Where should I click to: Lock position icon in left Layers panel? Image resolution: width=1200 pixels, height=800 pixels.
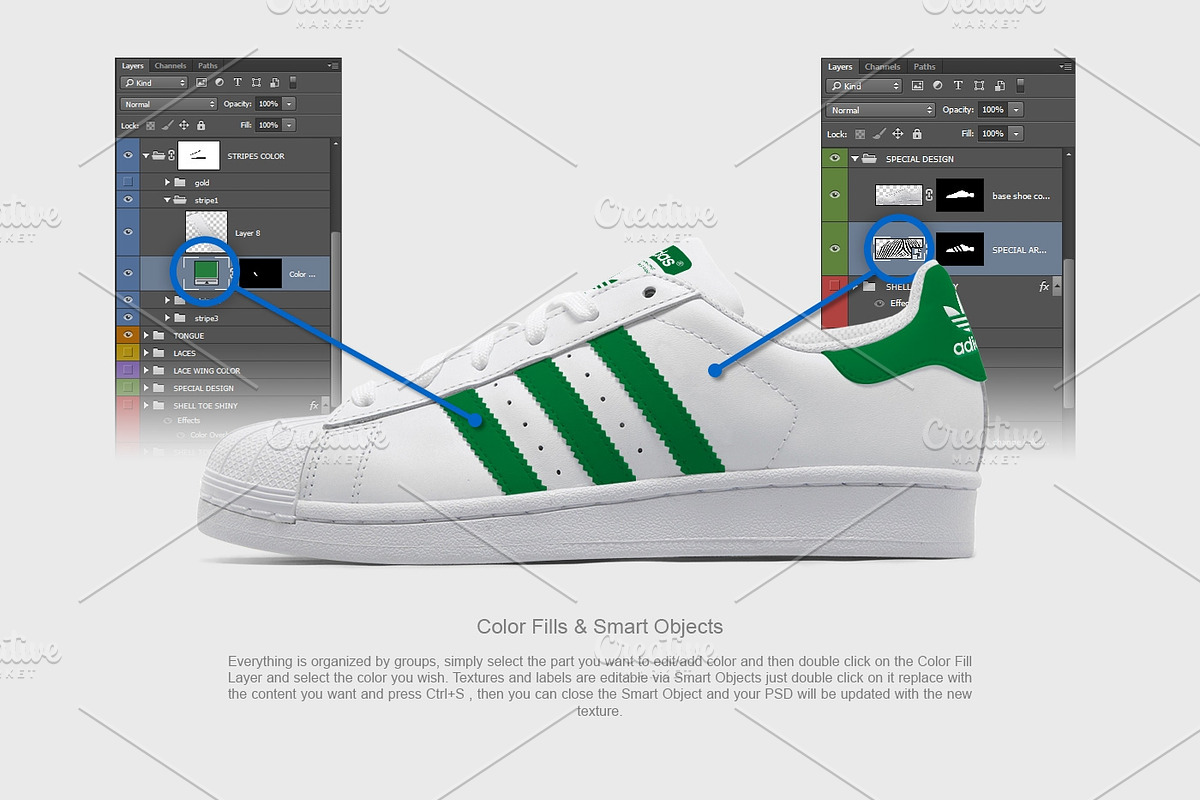[x=184, y=126]
